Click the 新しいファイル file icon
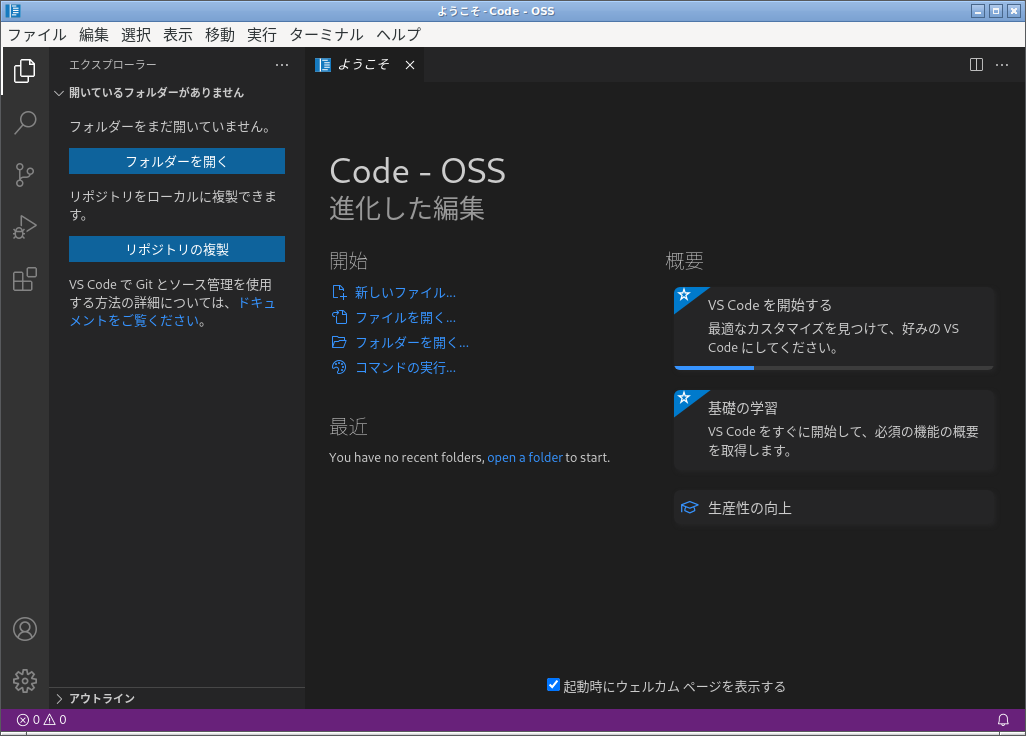Screen dimensions: 1026x736 coord(339,292)
